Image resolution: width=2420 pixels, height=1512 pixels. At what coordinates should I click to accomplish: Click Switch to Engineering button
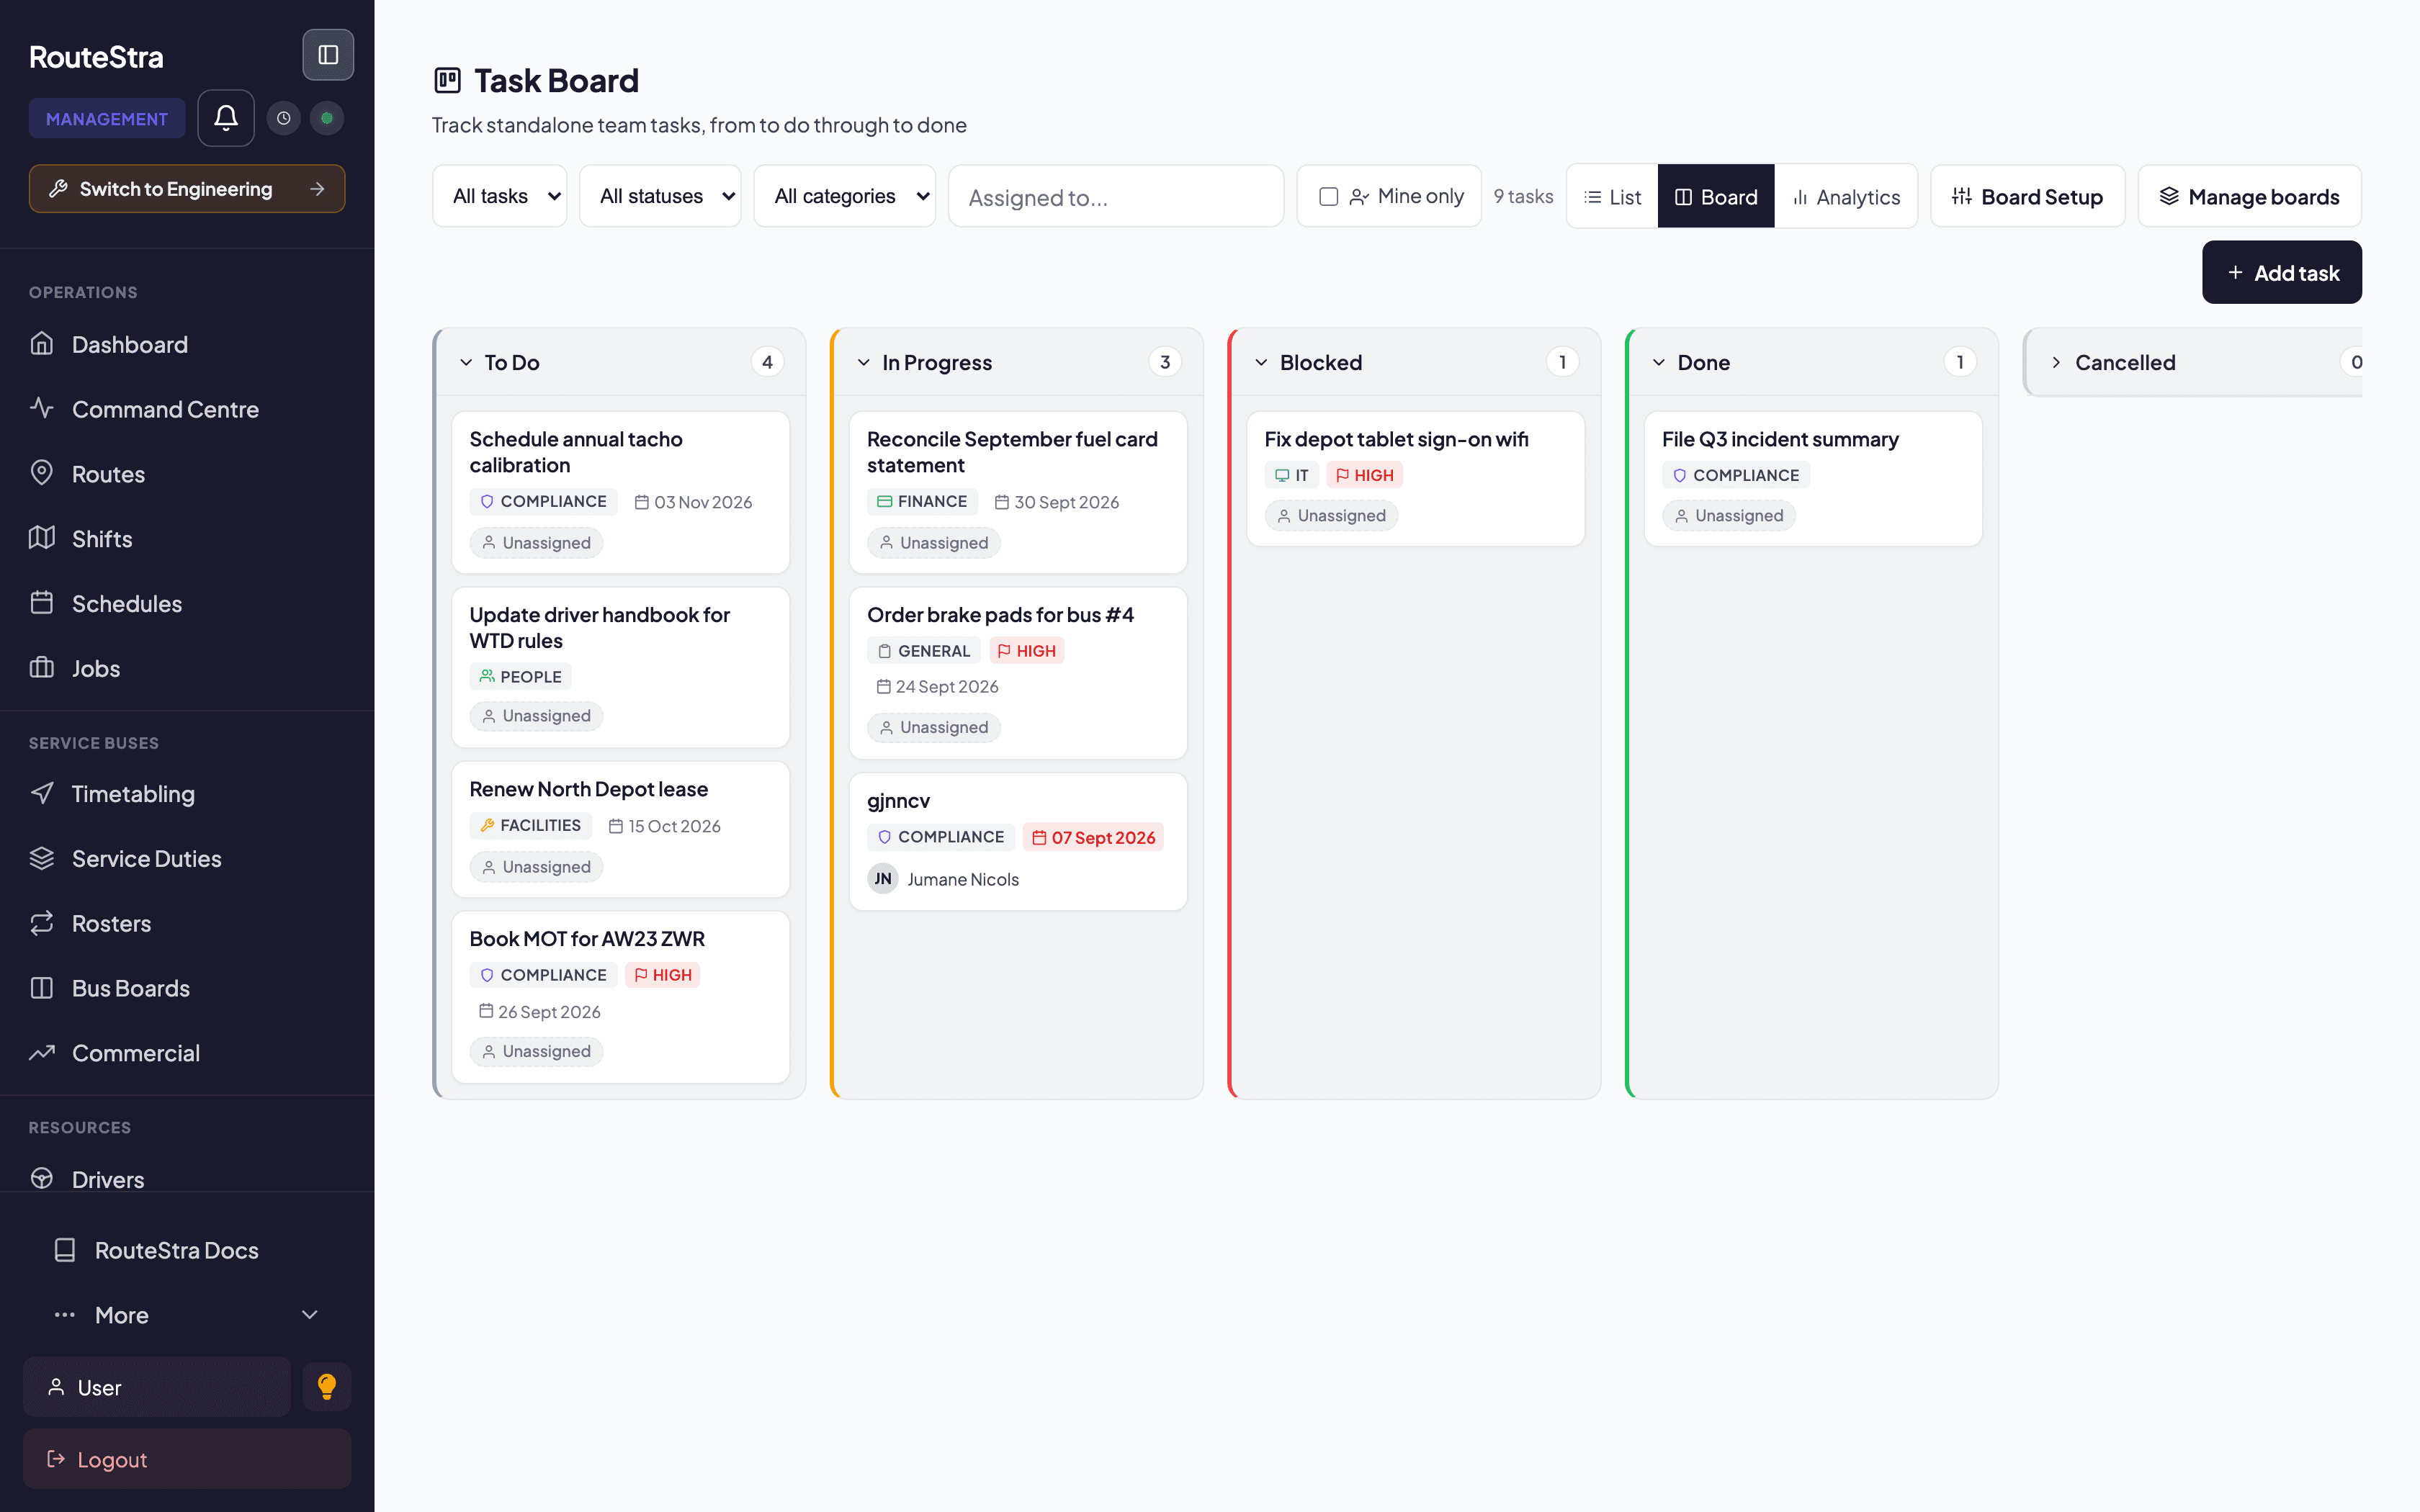pos(187,188)
